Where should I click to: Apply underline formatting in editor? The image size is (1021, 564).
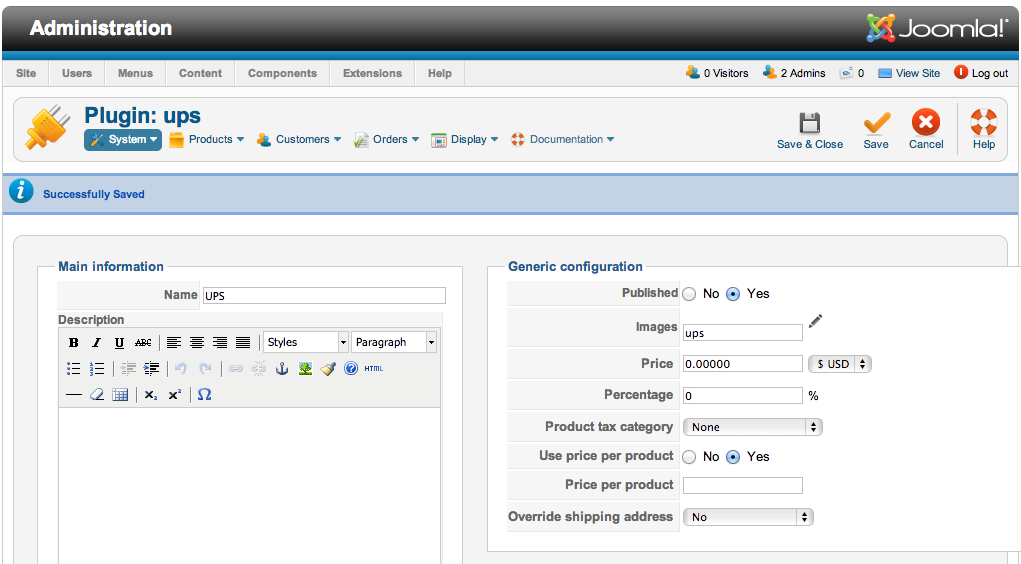click(119, 343)
